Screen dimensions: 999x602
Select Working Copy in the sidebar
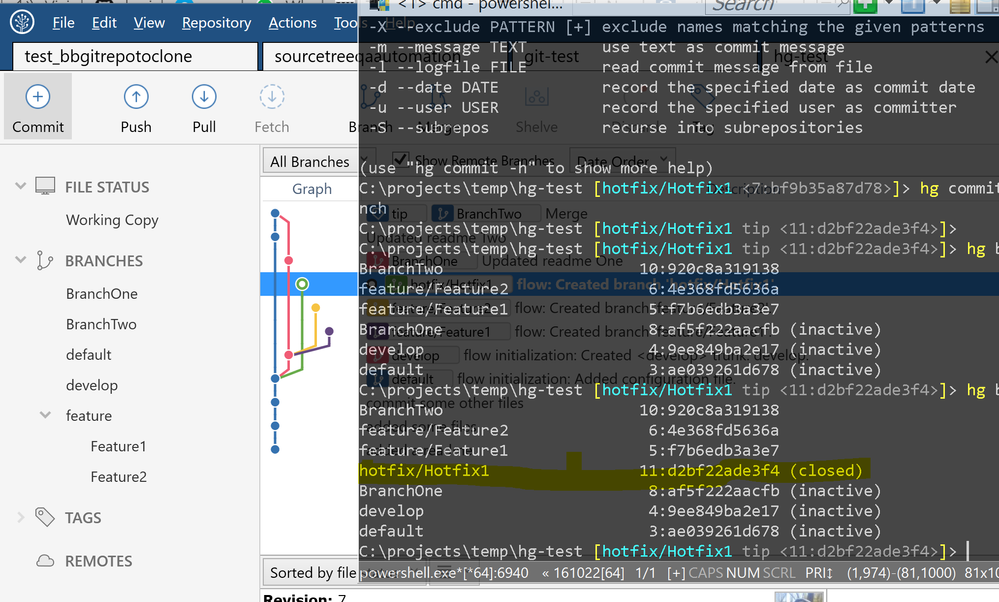pyautogui.click(x=112, y=220)
